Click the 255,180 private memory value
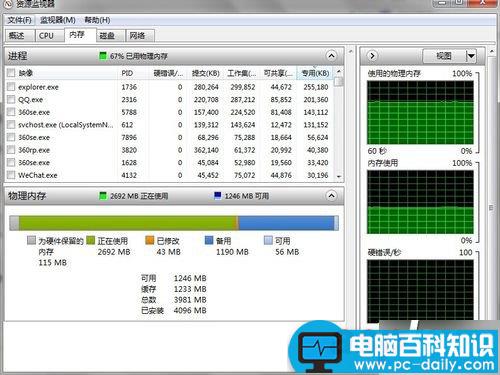500x375 pixels. coord(316,87)
